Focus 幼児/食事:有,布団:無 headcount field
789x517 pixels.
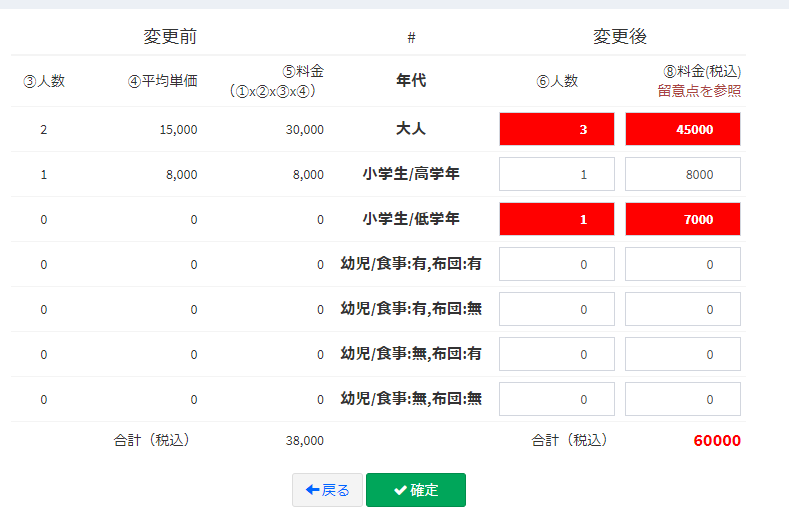tap(557, 309)
